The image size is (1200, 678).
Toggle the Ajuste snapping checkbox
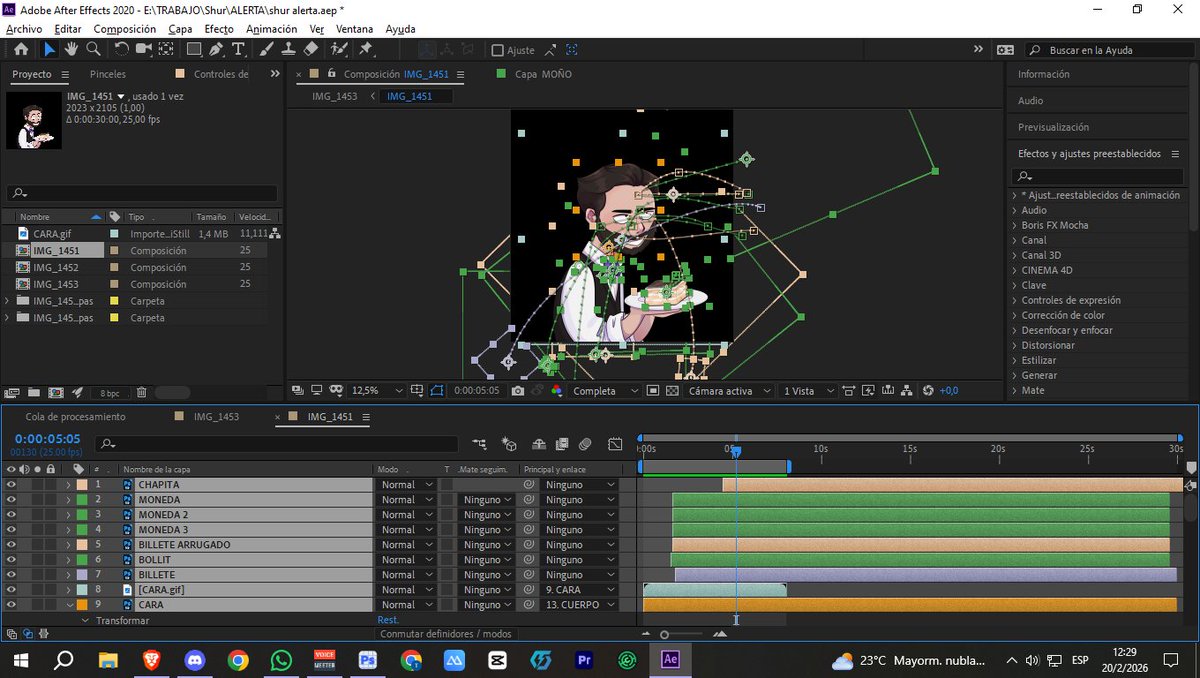point(498,50)
